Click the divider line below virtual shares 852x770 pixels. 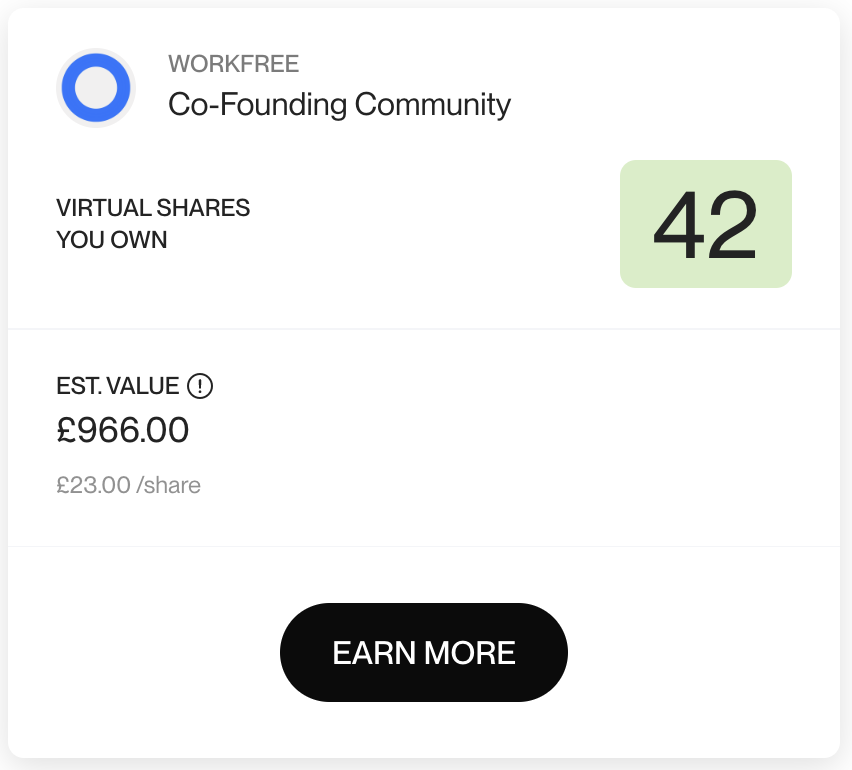(x=424, y=329)
